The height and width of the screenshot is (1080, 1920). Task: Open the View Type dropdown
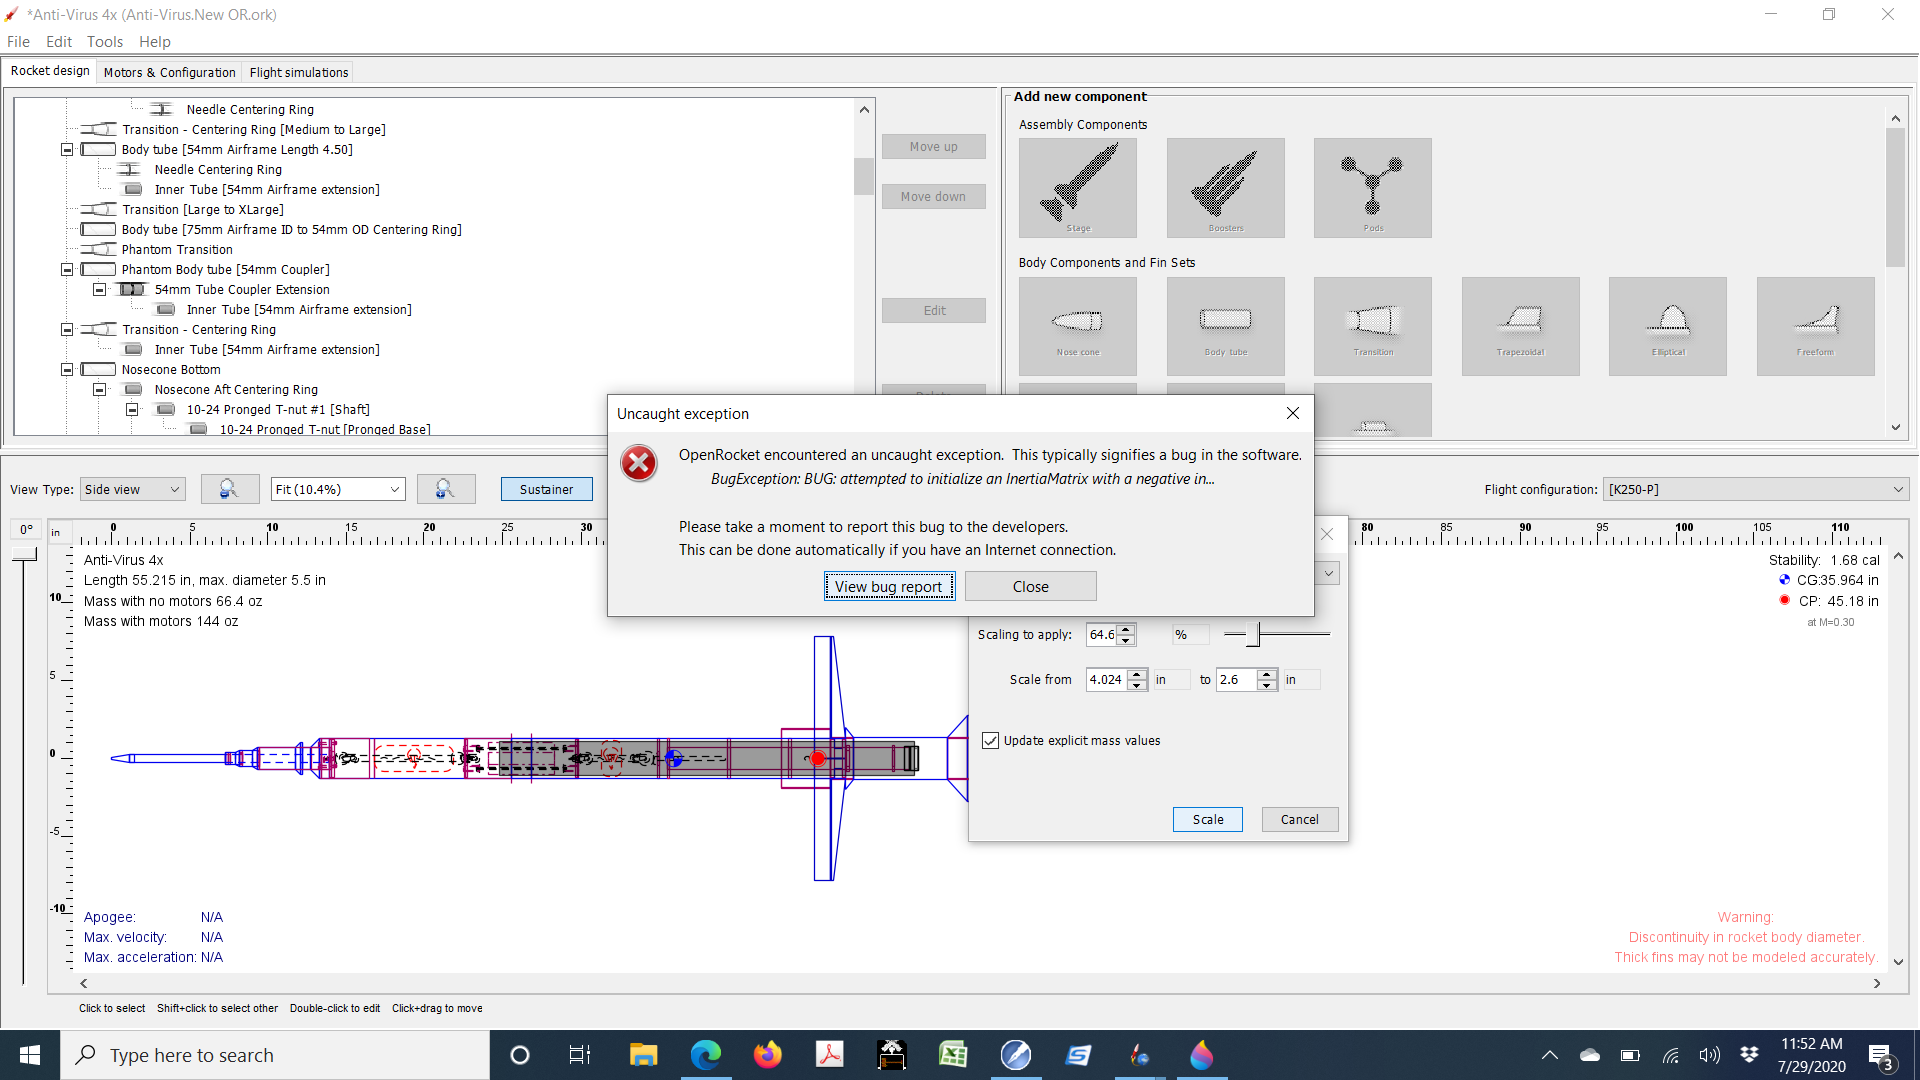[x=132, y=489]
